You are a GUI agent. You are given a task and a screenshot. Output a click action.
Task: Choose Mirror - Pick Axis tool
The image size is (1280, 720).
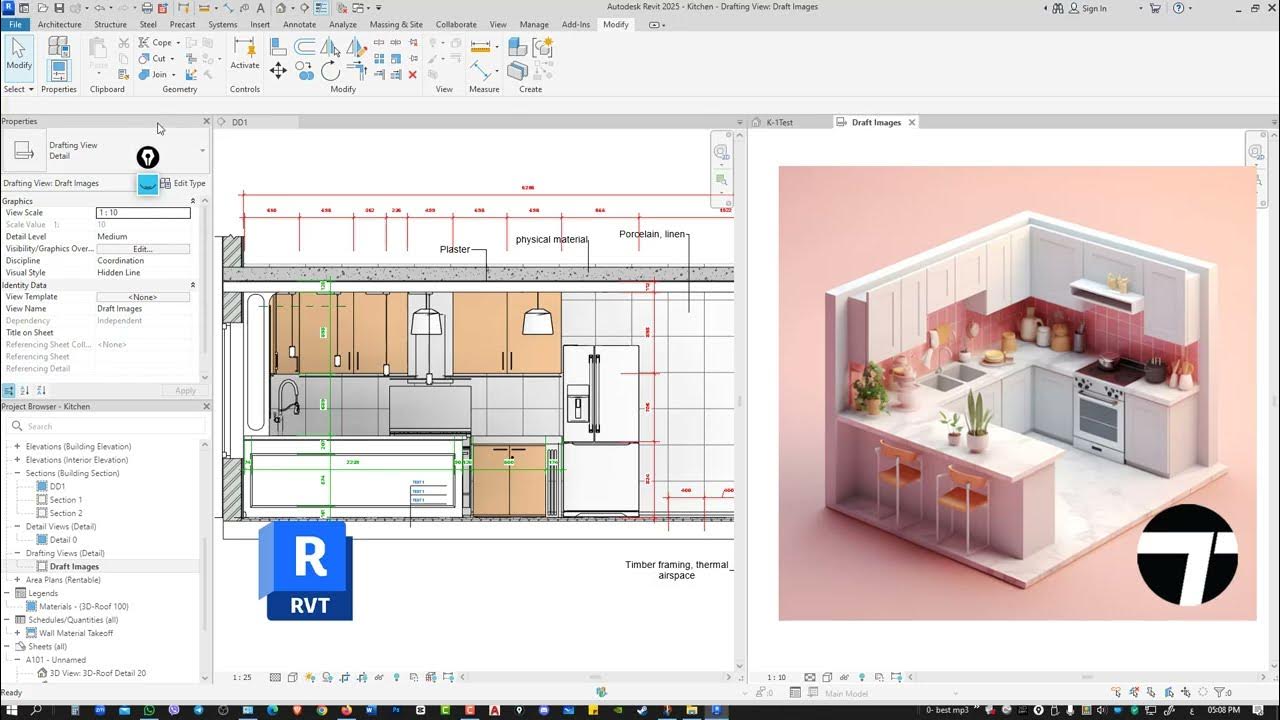[330, 47]
